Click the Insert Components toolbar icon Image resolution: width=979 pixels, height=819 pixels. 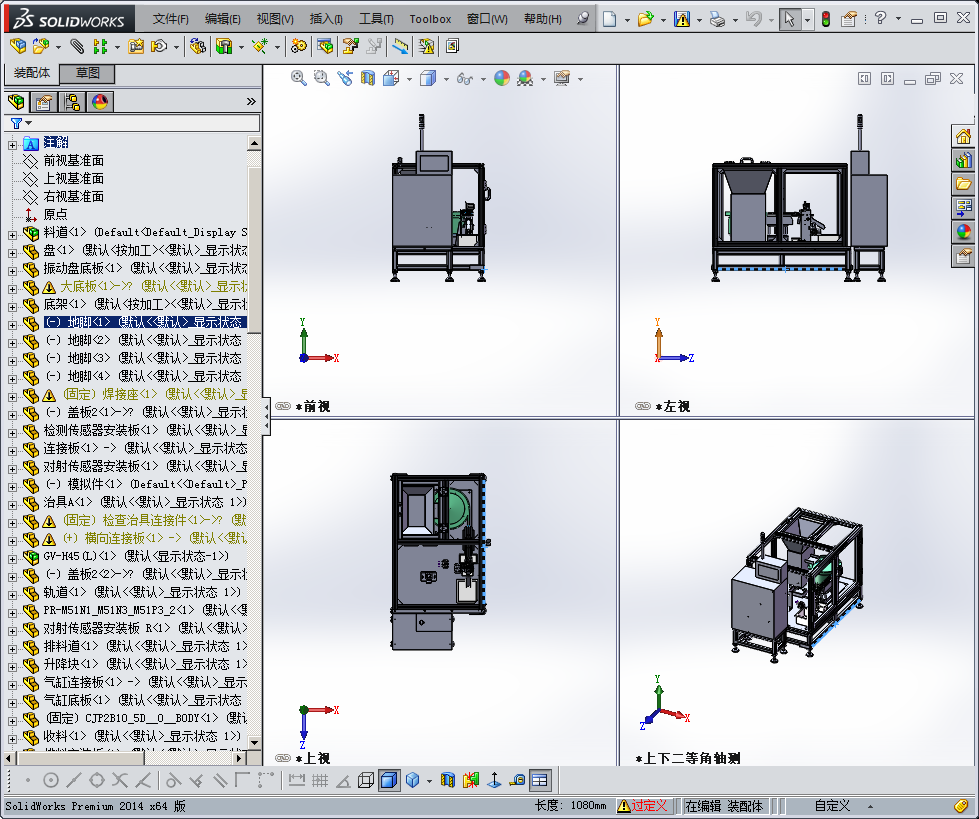click(41, 46)
